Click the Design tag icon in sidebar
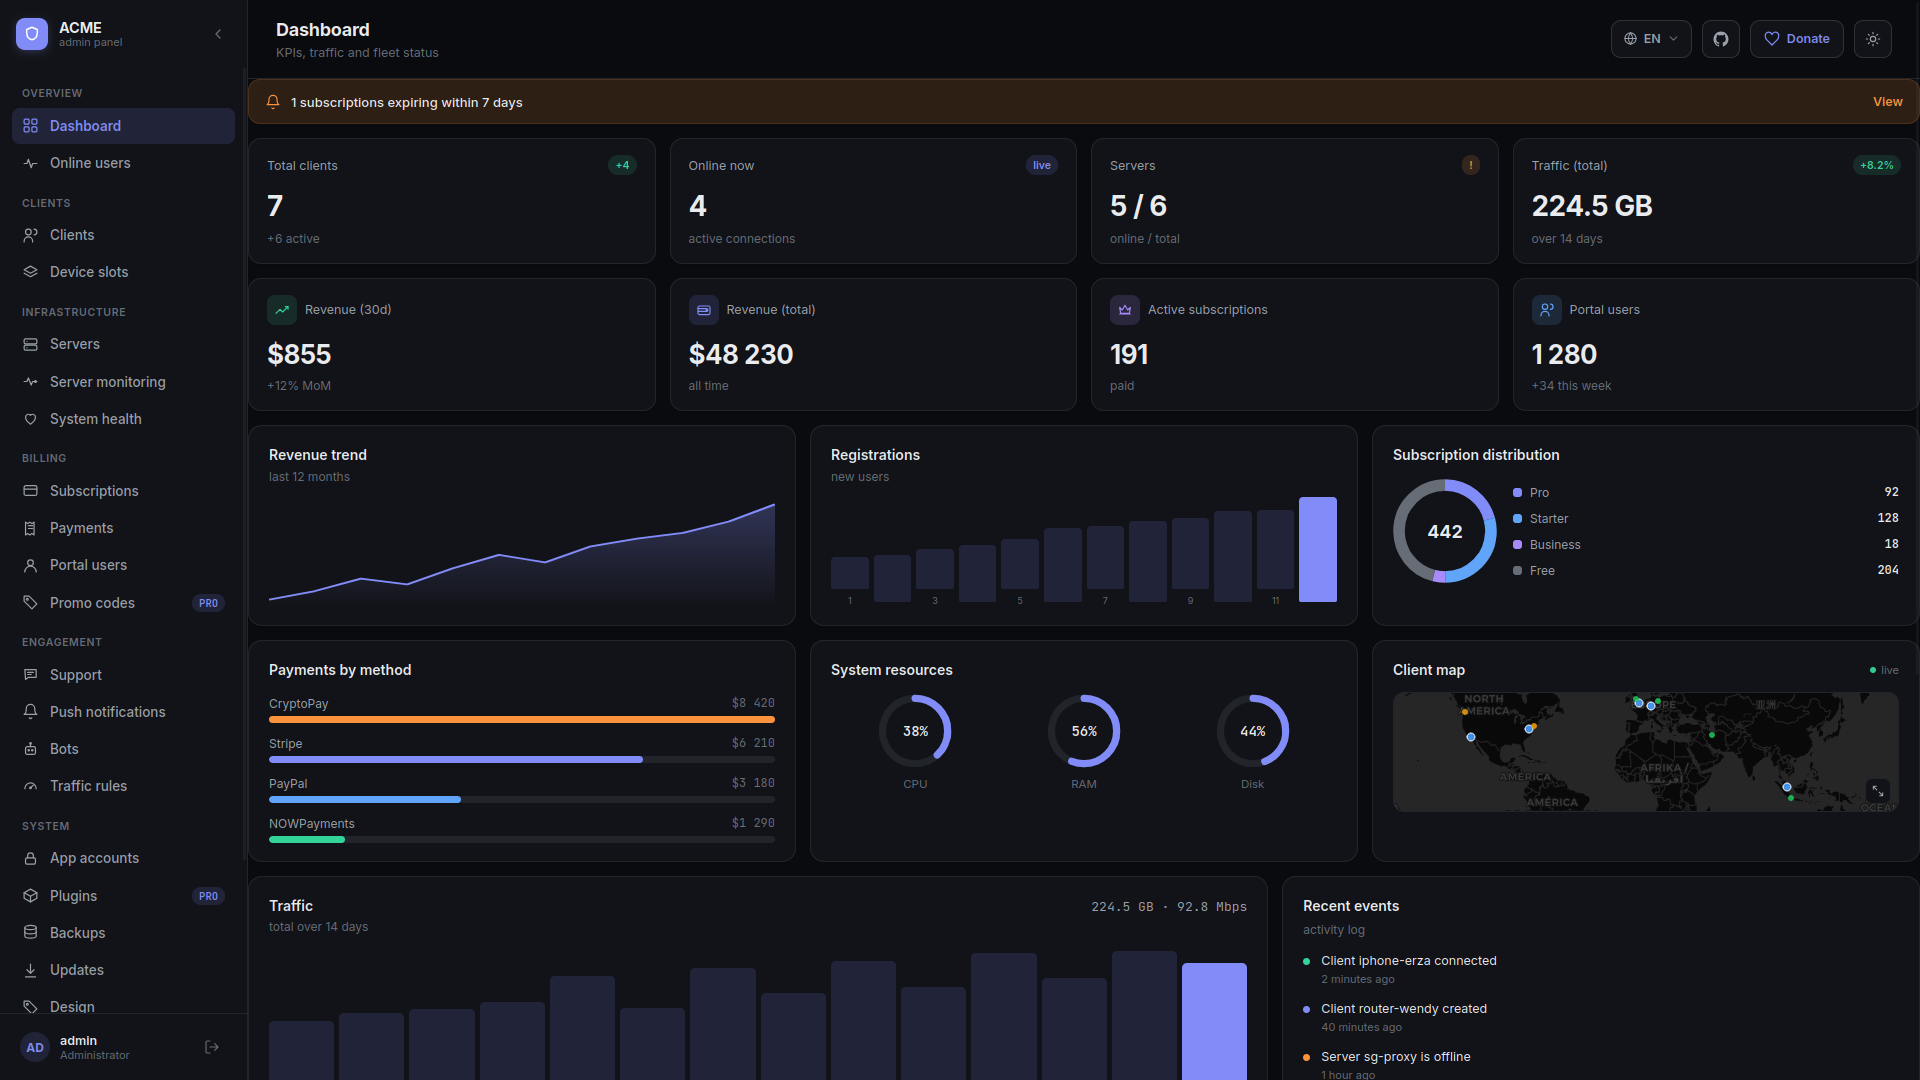Viewport: 1920px width, 1080px height. tap(30, 1007)
